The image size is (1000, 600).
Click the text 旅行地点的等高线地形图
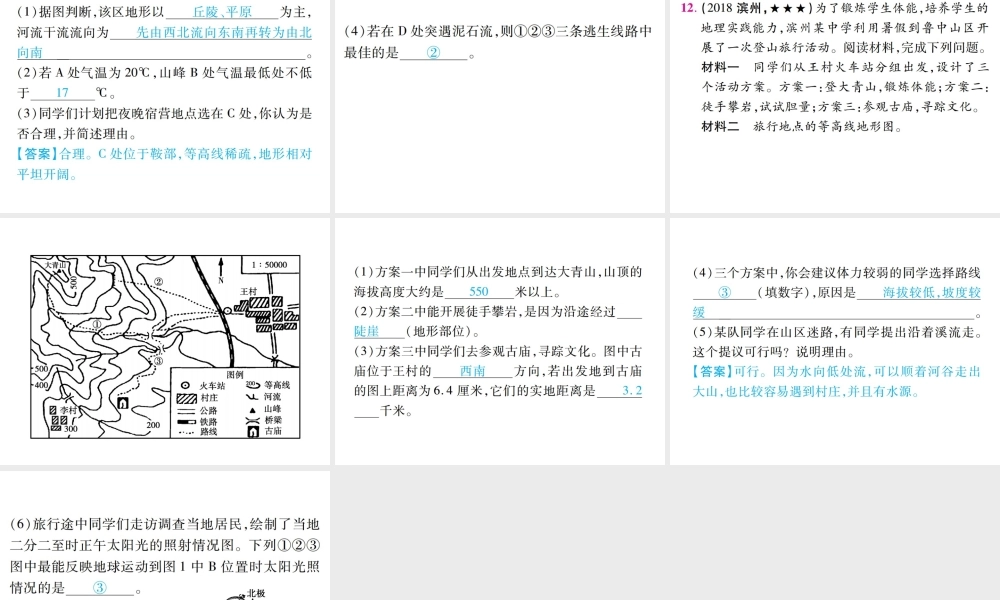(x=827, y=126)
